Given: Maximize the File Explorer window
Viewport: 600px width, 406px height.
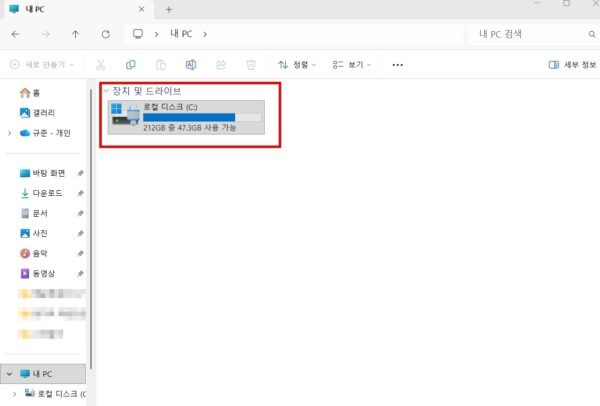Looking at the screenshot, I should coord(566,3).
